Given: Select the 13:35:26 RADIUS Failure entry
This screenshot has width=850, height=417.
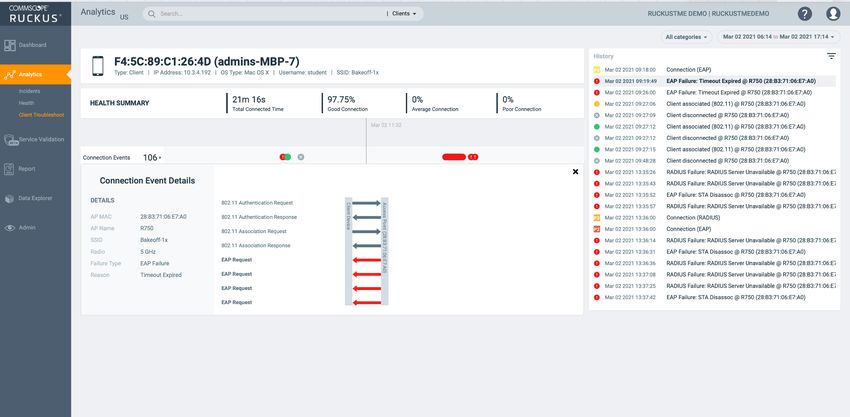Looking at the screenshot, I should (x=714, y=172).
